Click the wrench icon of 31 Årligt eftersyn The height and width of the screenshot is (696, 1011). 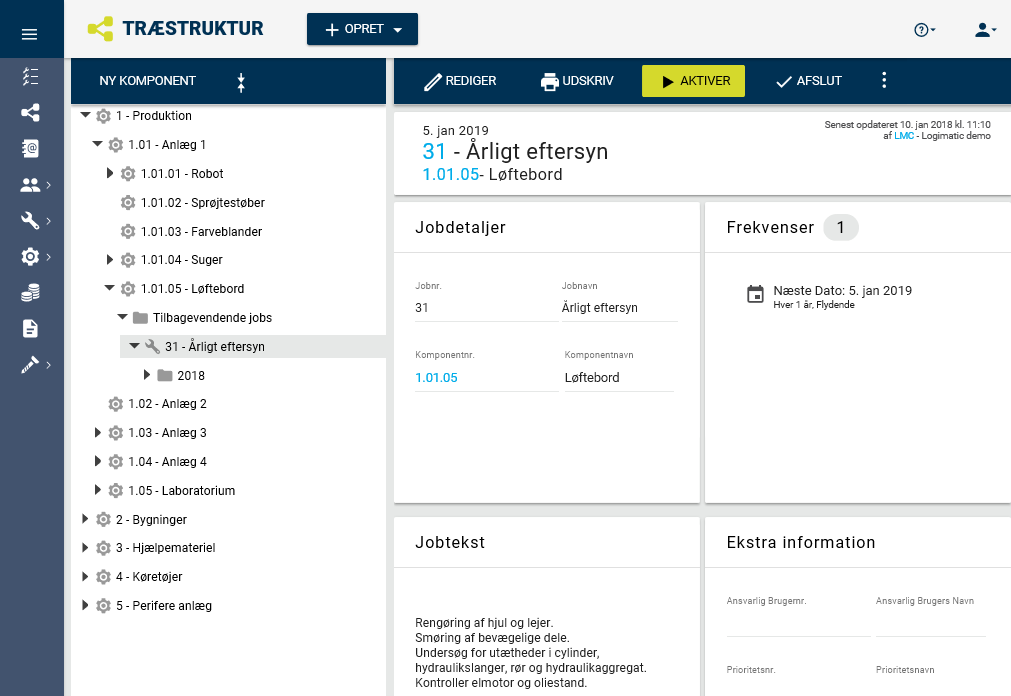click(152, 346)
